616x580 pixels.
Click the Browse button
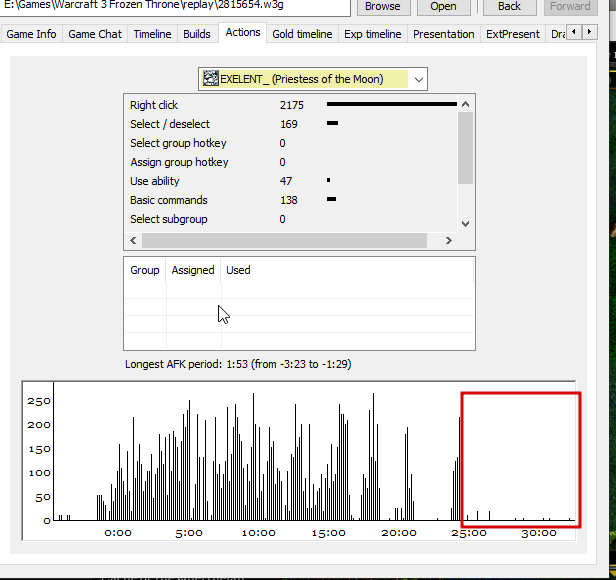[x=383, y=6]
